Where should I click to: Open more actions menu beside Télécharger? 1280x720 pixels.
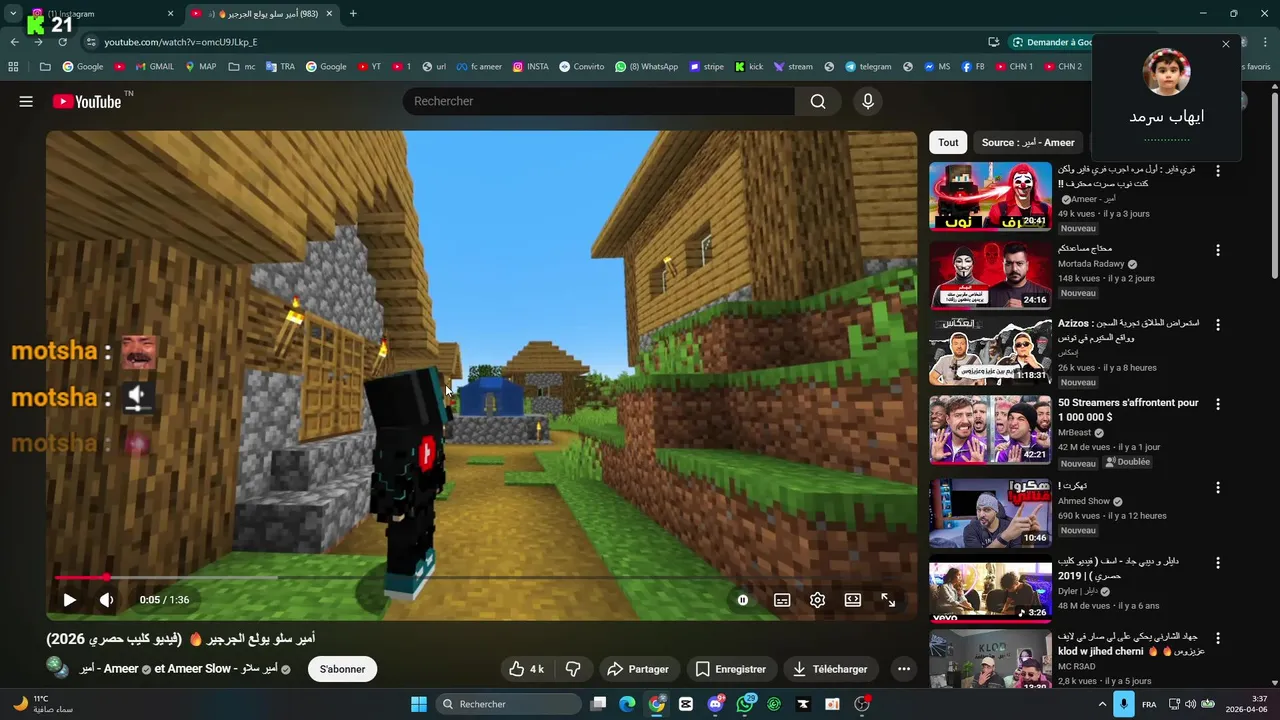904,669
